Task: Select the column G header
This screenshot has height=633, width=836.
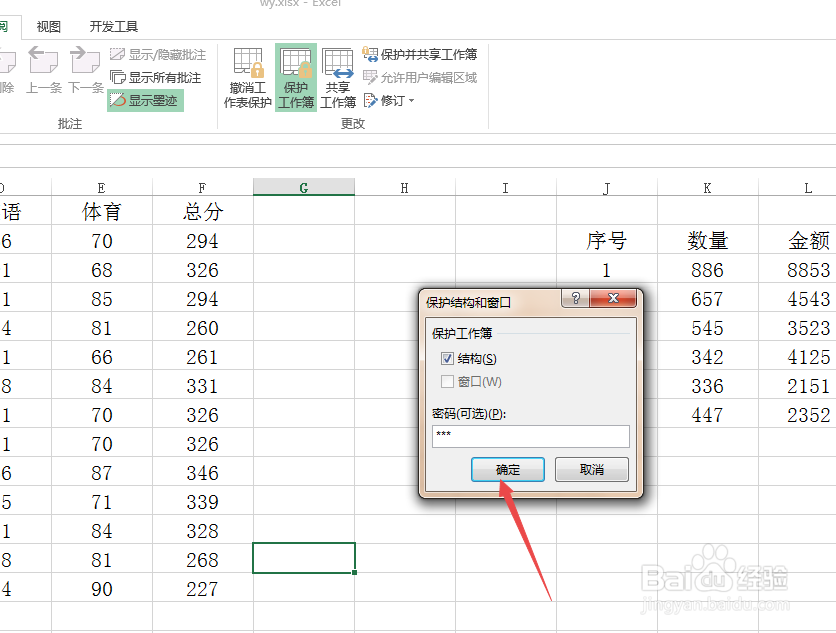Action: [x=303, y=186]
